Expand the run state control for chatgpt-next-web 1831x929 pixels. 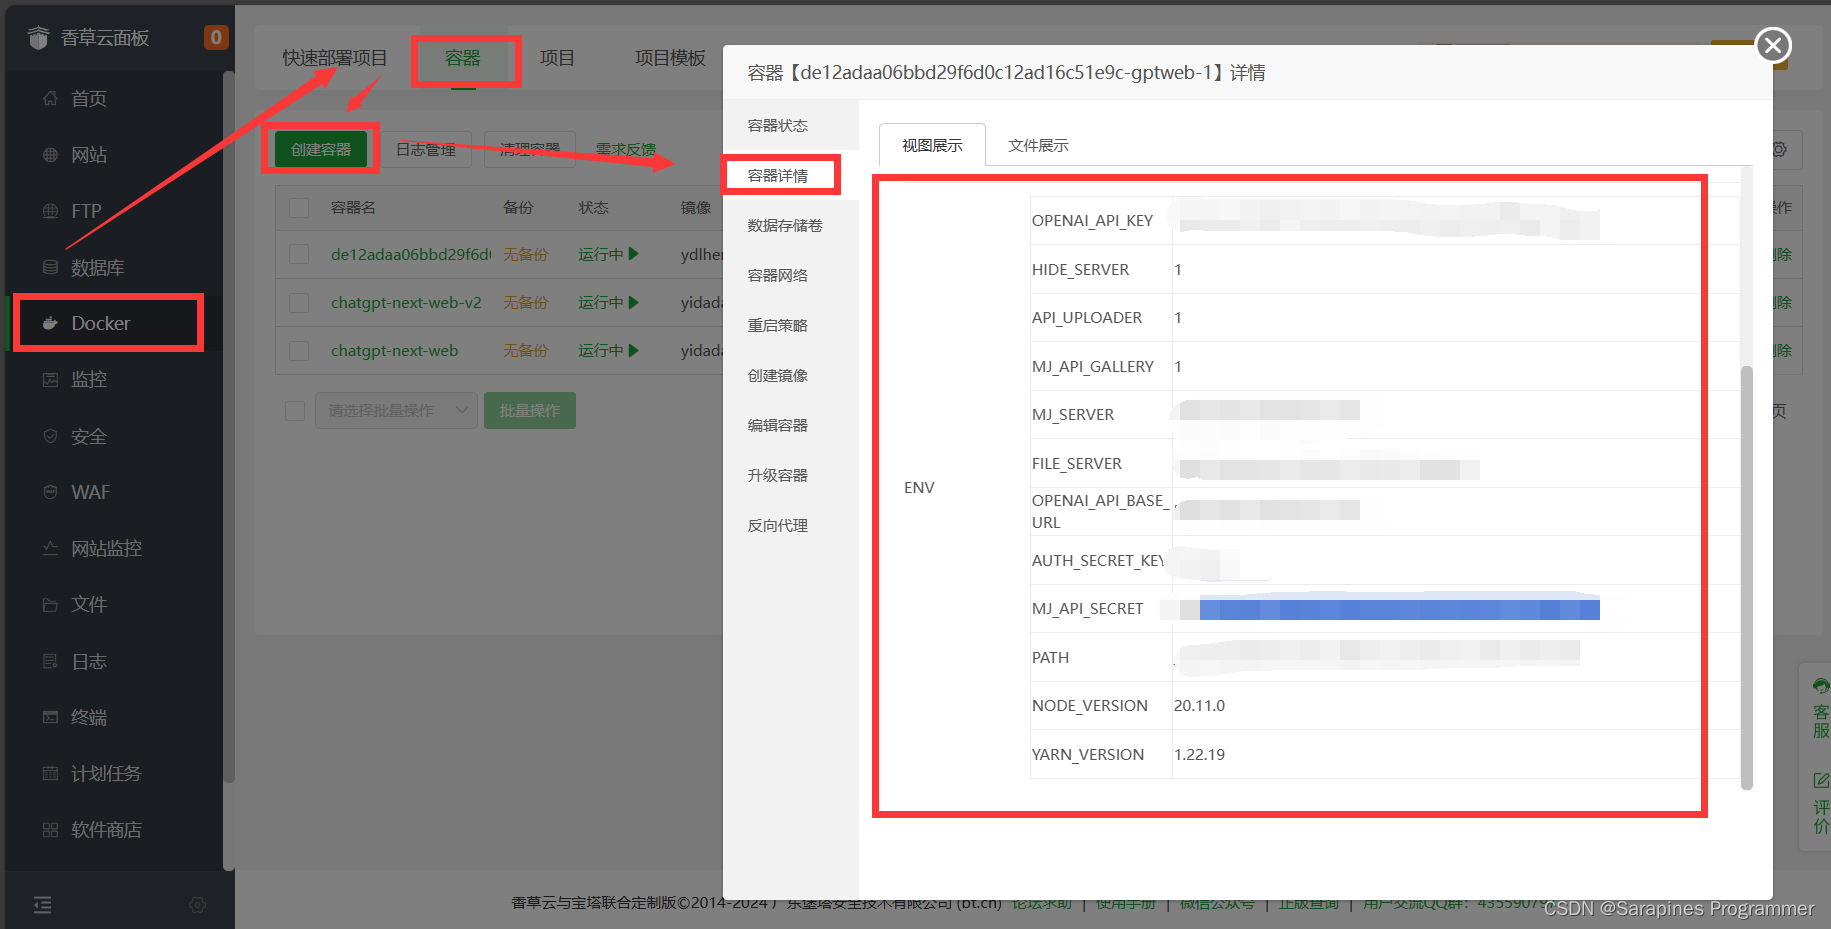(x=634, y=350)
